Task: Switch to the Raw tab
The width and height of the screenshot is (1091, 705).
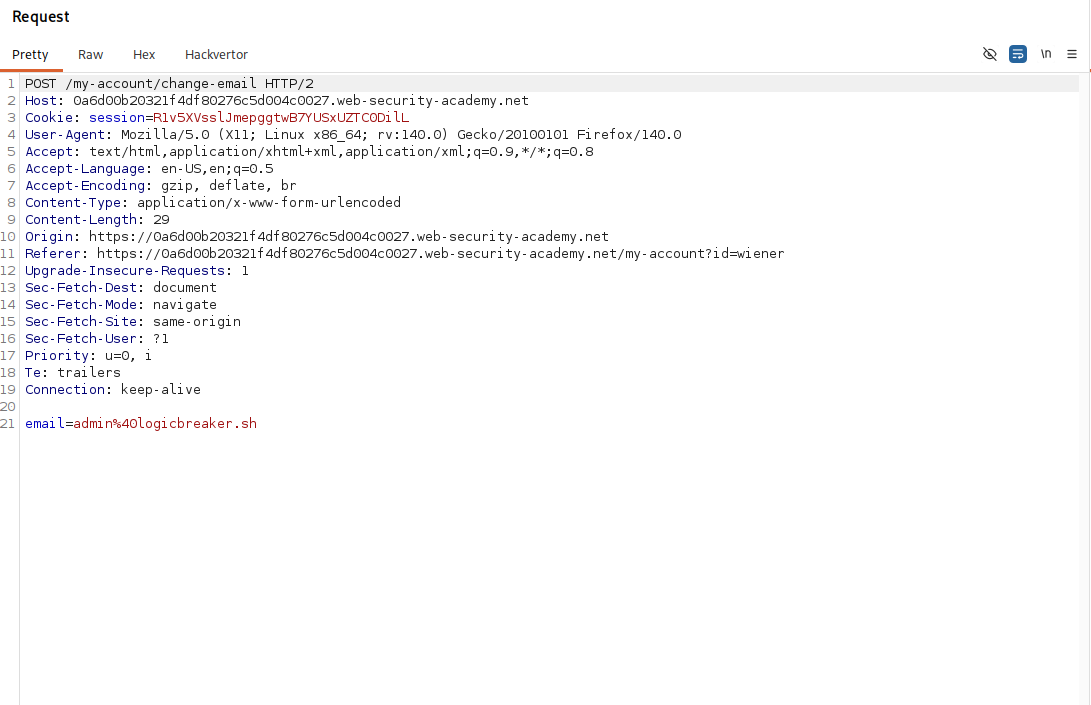Action: pos(90,55)
